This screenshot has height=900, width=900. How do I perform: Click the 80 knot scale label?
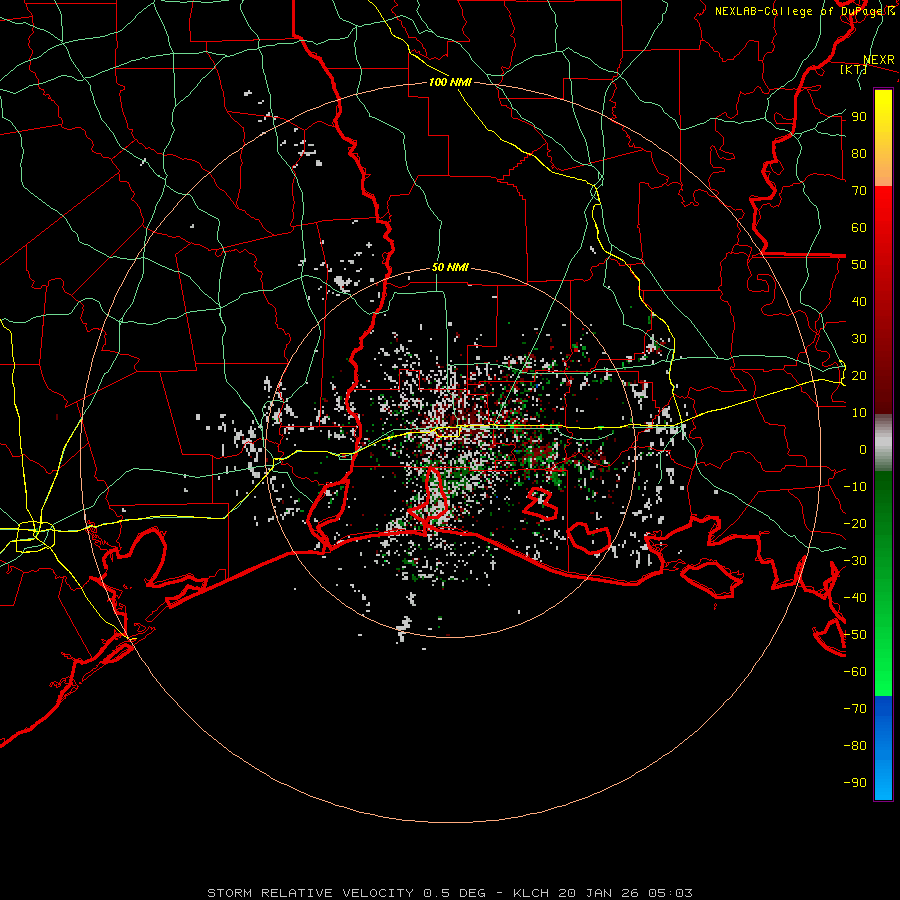pos(859,153)
